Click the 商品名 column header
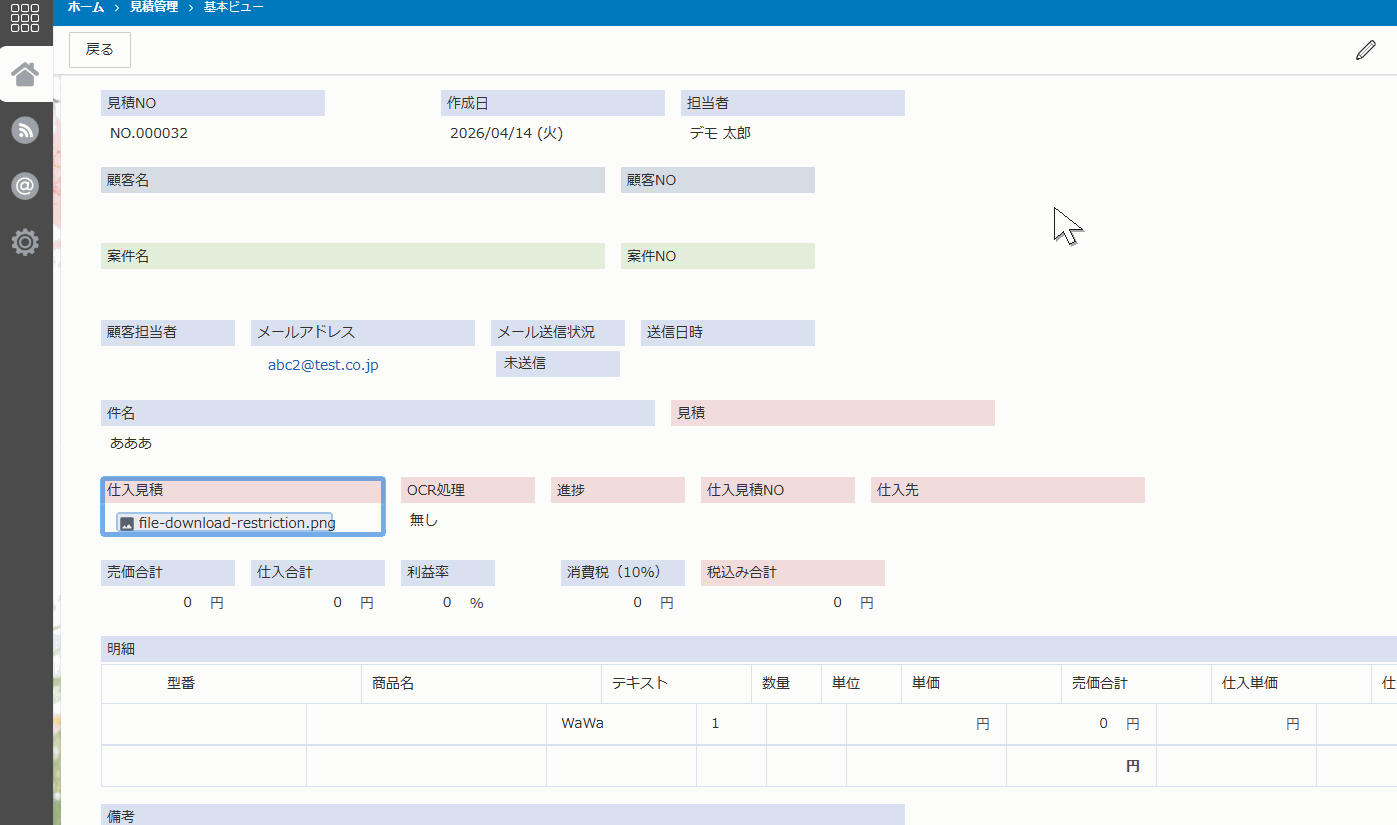The width and height of the screenshot is (1397, 825). coord(481,684)
